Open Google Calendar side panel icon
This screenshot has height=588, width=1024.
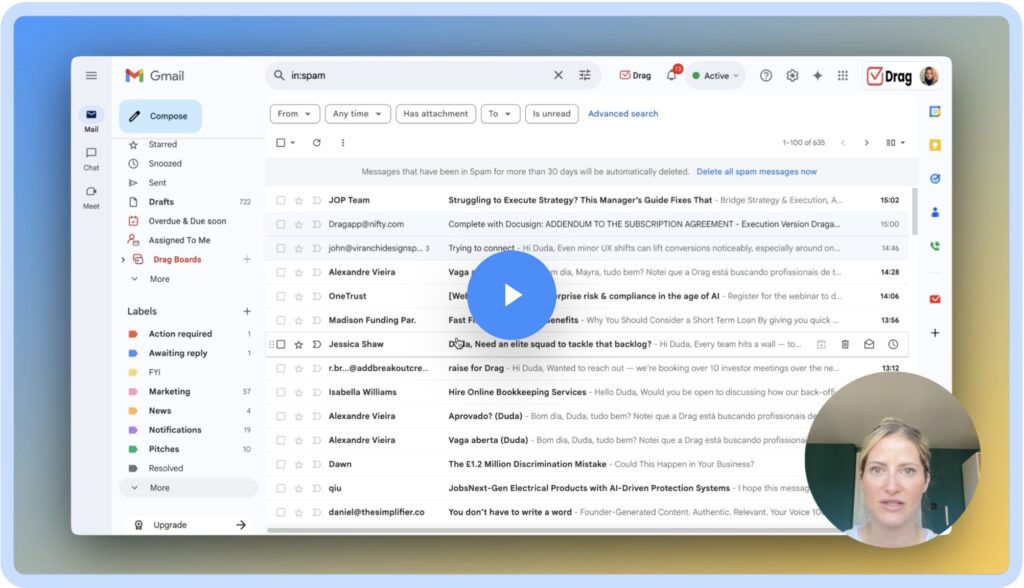[935, 112]
